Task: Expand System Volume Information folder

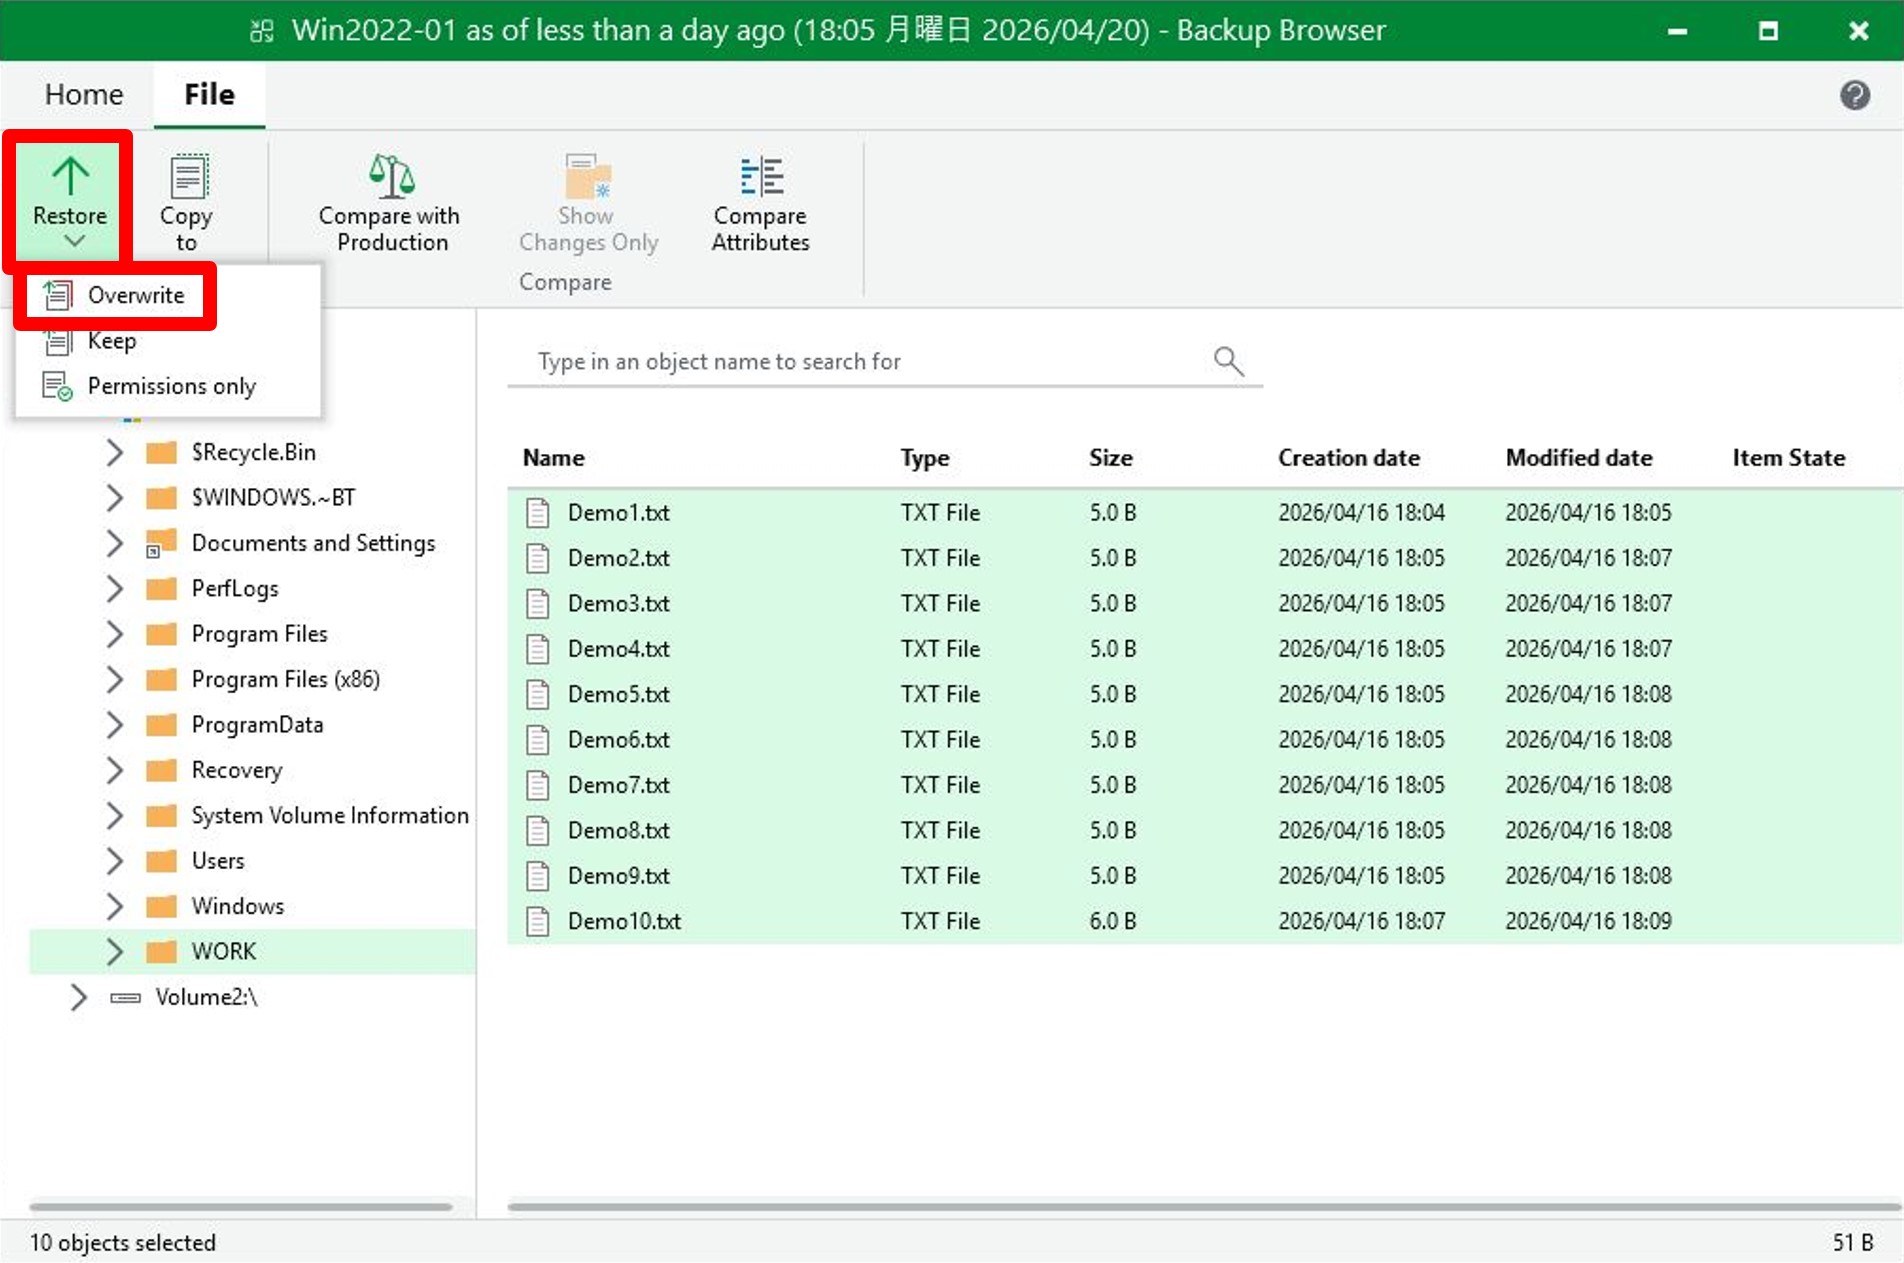Action: (115, 815)
